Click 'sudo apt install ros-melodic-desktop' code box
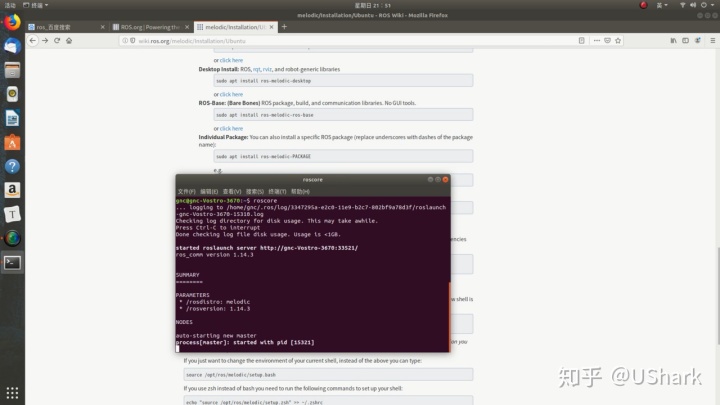 343,81
